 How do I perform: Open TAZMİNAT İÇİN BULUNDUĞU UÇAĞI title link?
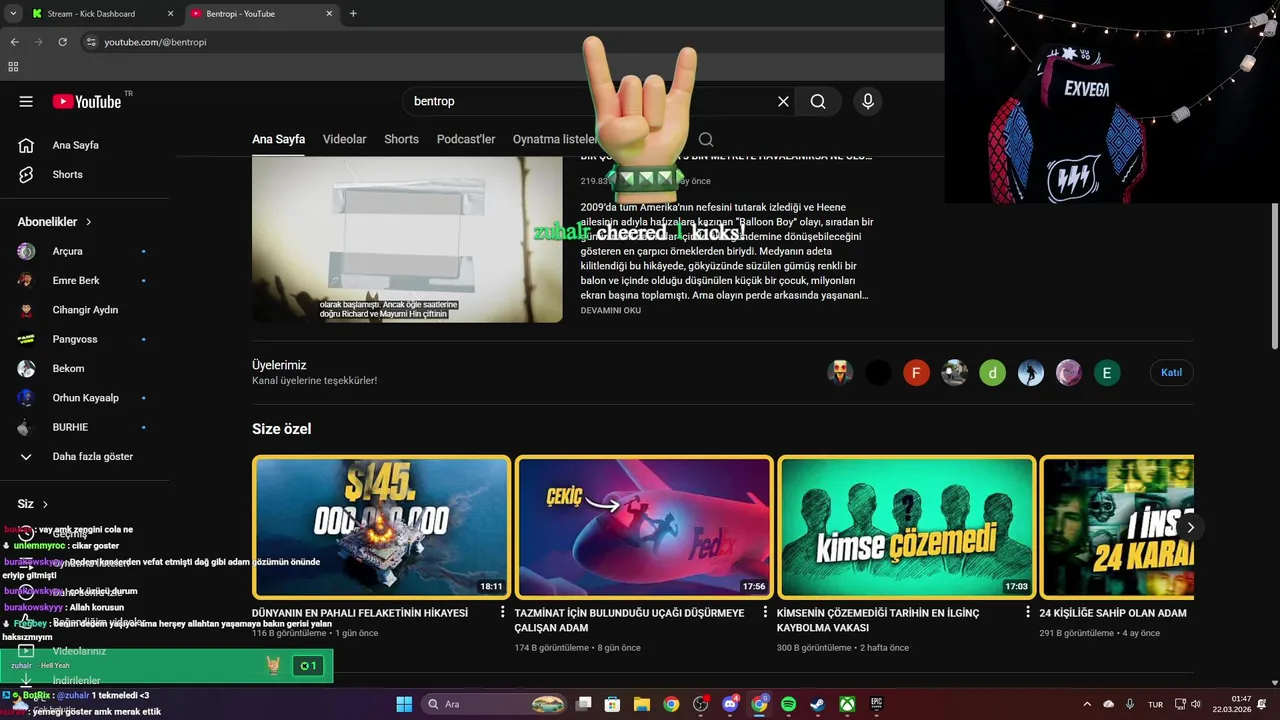(629, 620)
